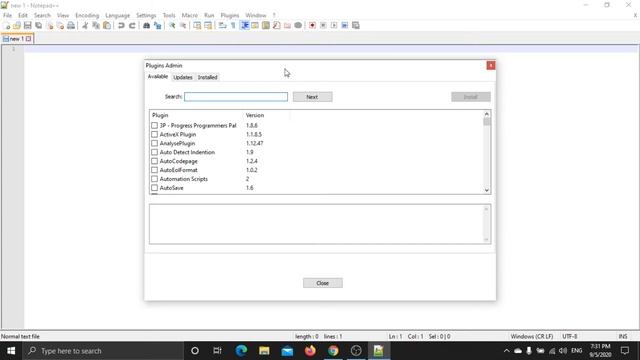Click the Open file toolbar icon
The height and width of the screenshot is (360, 640).
(17, 25)
